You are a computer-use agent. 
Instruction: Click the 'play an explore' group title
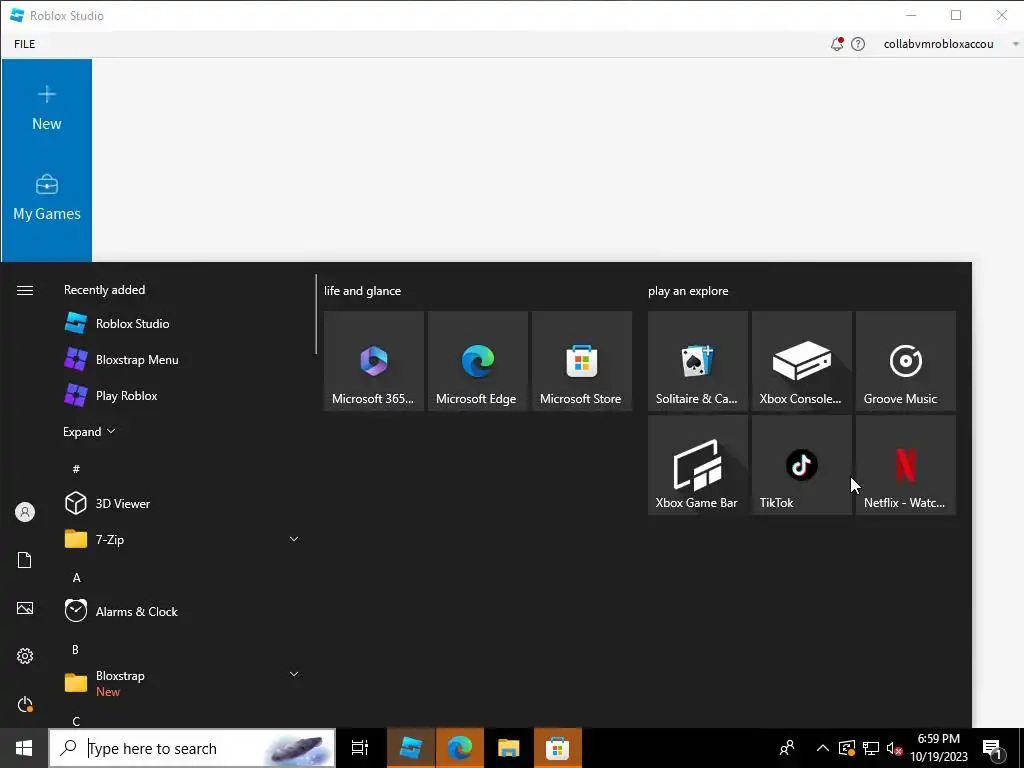click(x=688, y=291)
